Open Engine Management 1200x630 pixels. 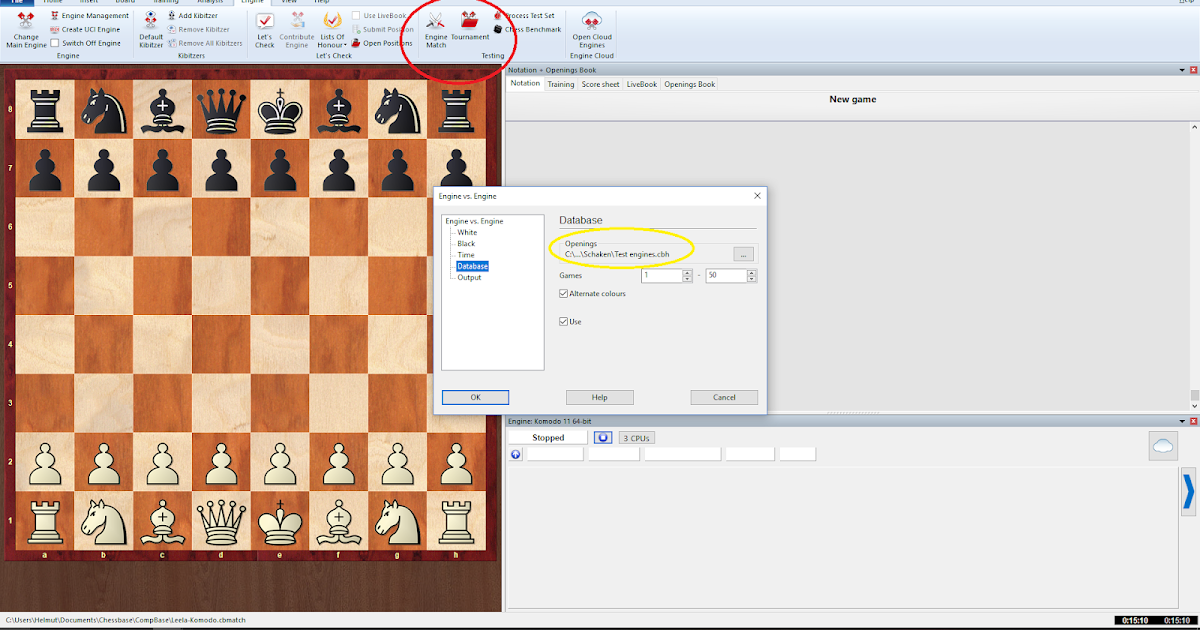(92, 15)
